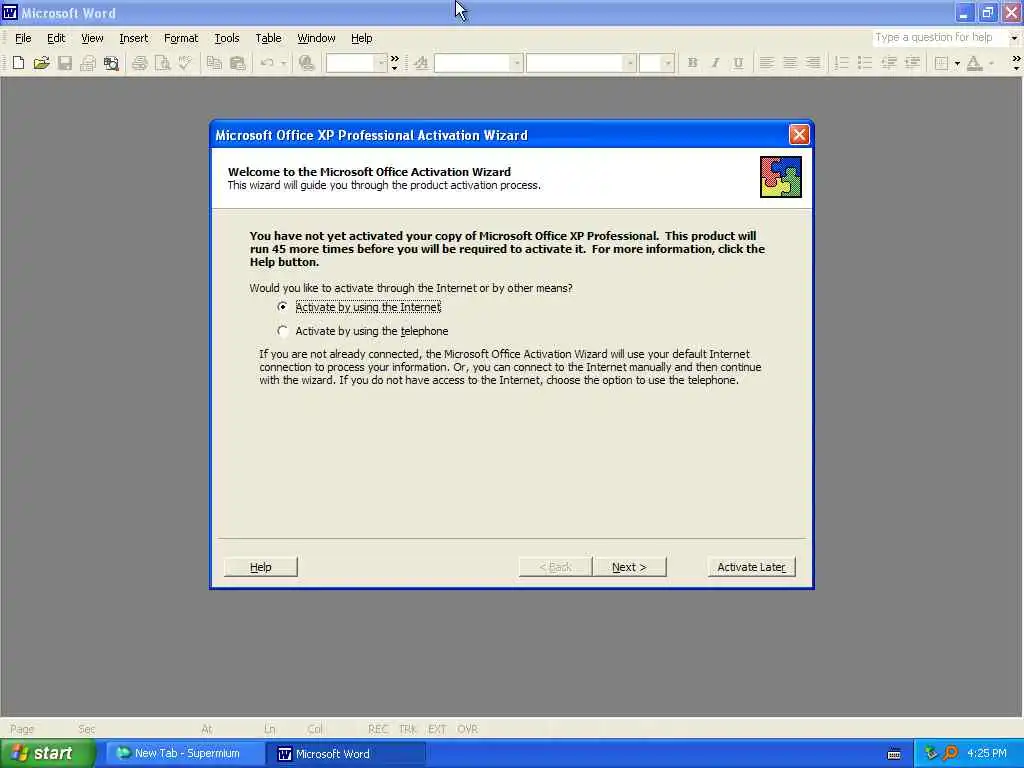Open the Zoom percentage dropdown

coord(380,63)
